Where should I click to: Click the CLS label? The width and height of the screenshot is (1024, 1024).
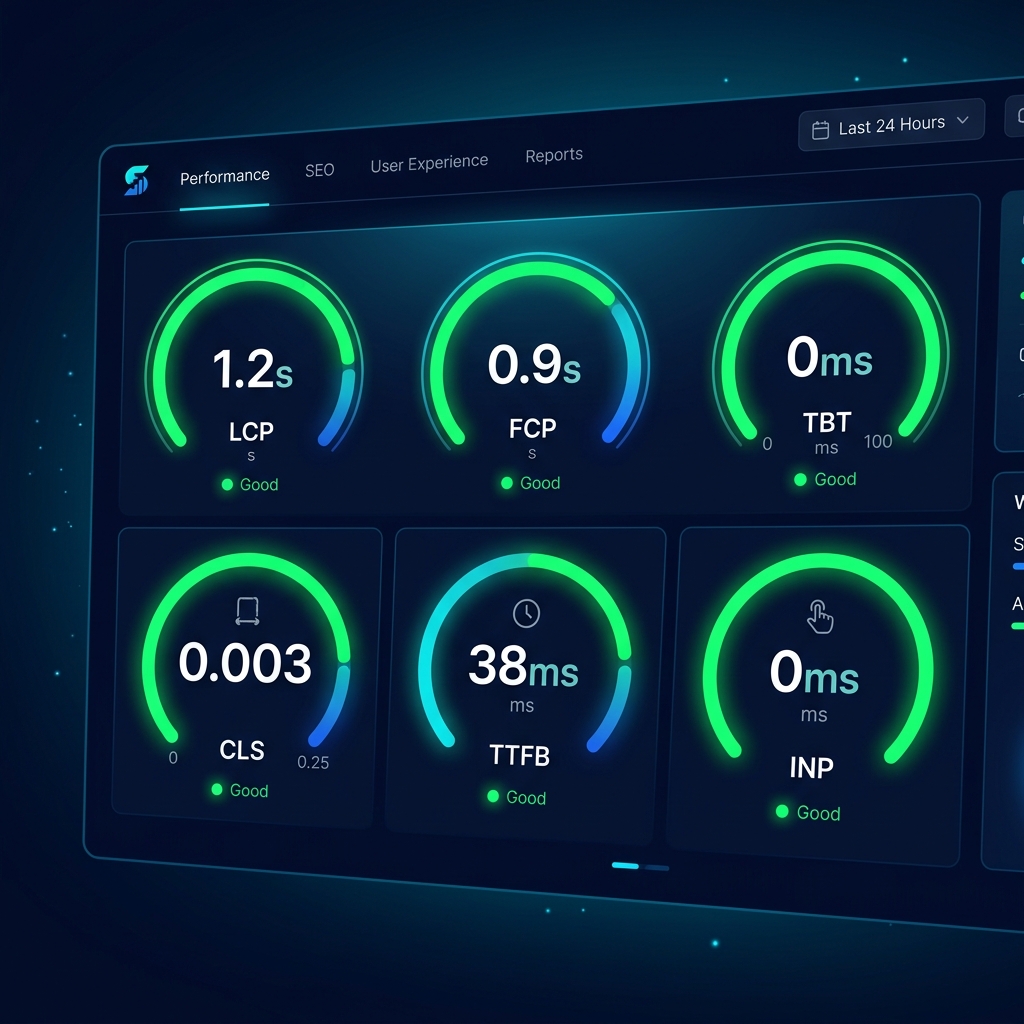tap(242, 750)
